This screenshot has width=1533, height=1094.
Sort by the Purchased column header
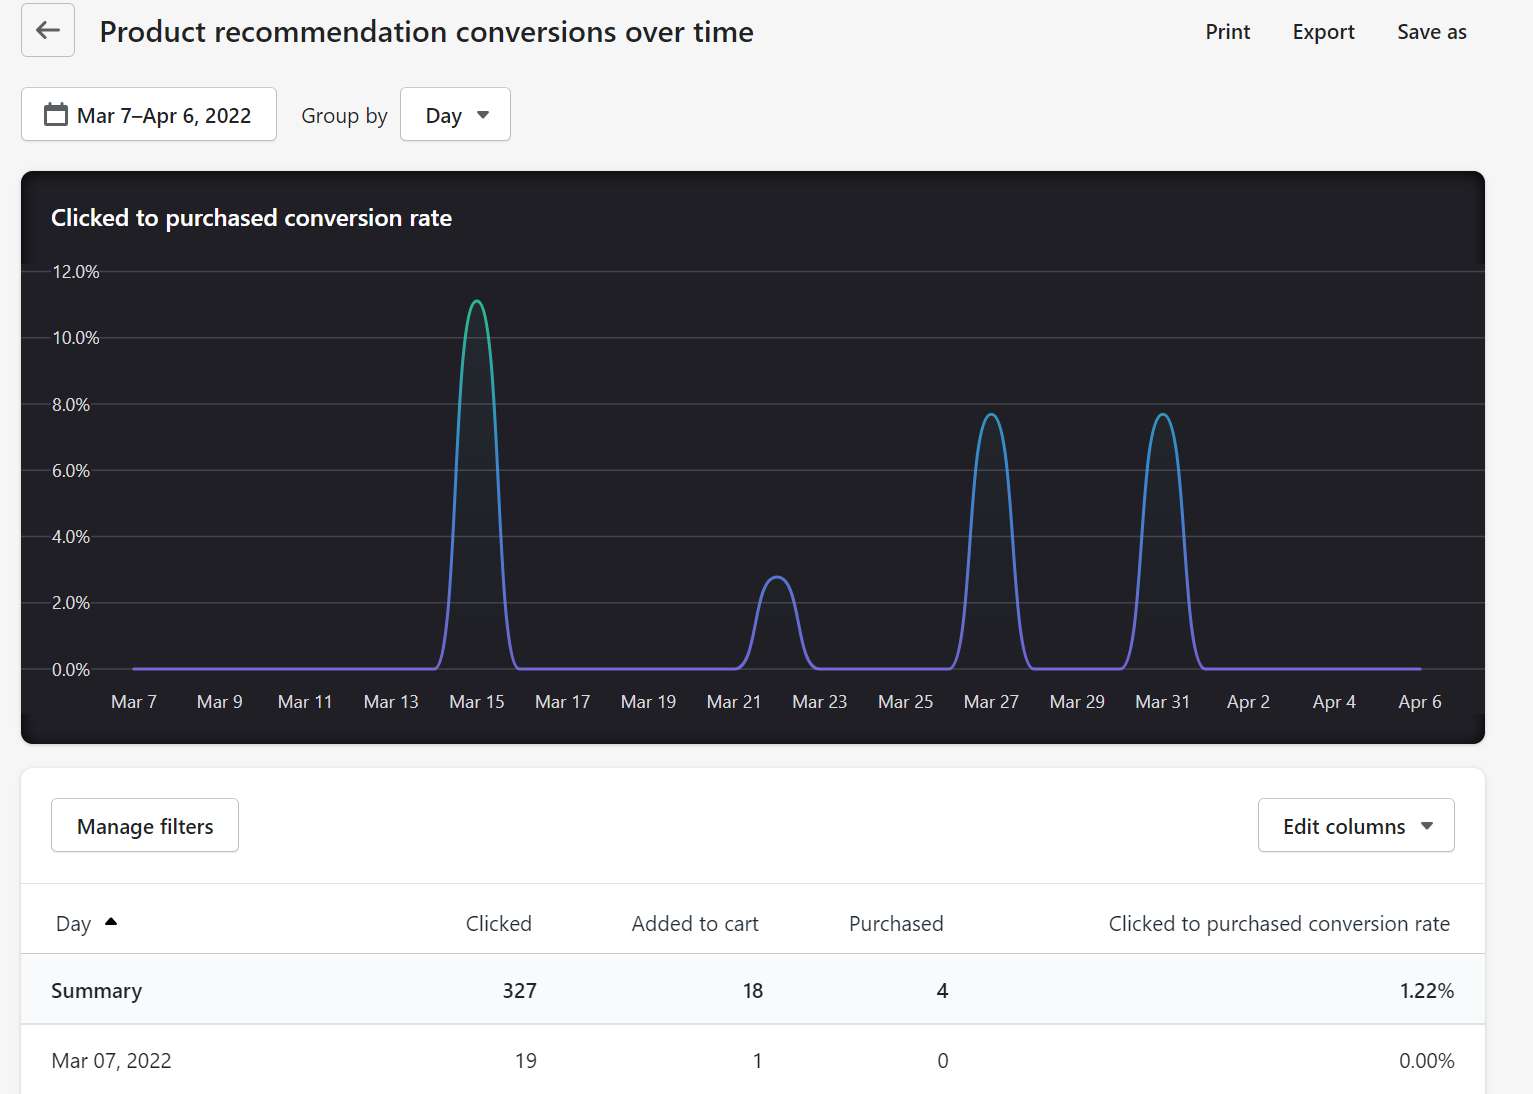pos(896,924)
